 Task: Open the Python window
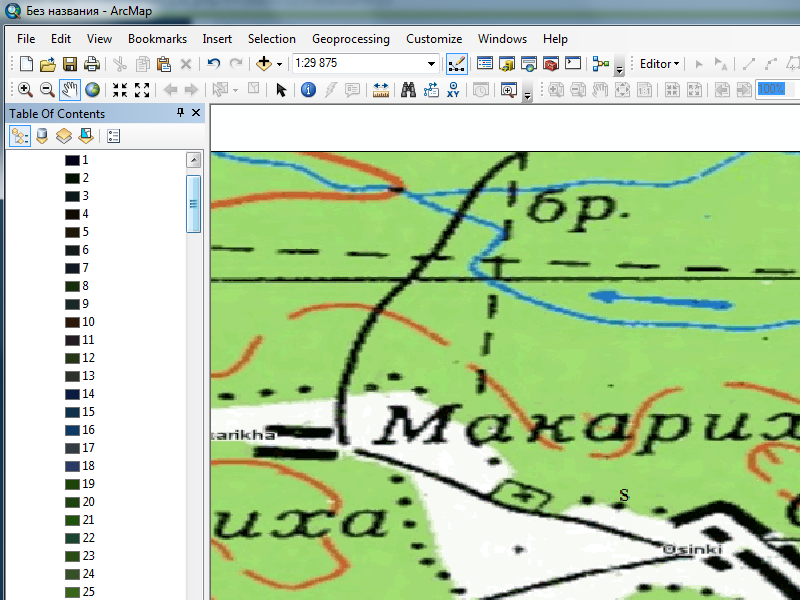[573, 65]
